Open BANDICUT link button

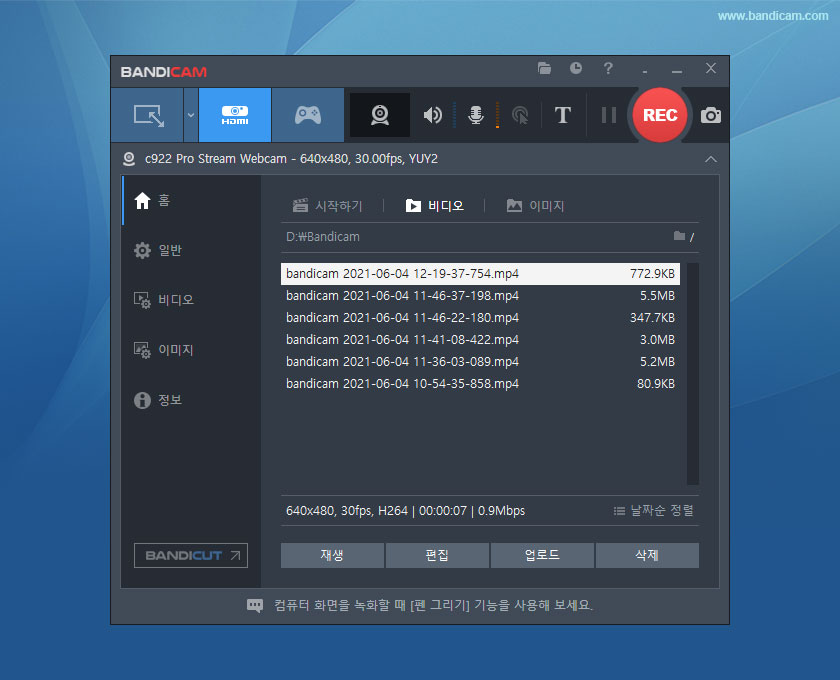pos(191,556)
